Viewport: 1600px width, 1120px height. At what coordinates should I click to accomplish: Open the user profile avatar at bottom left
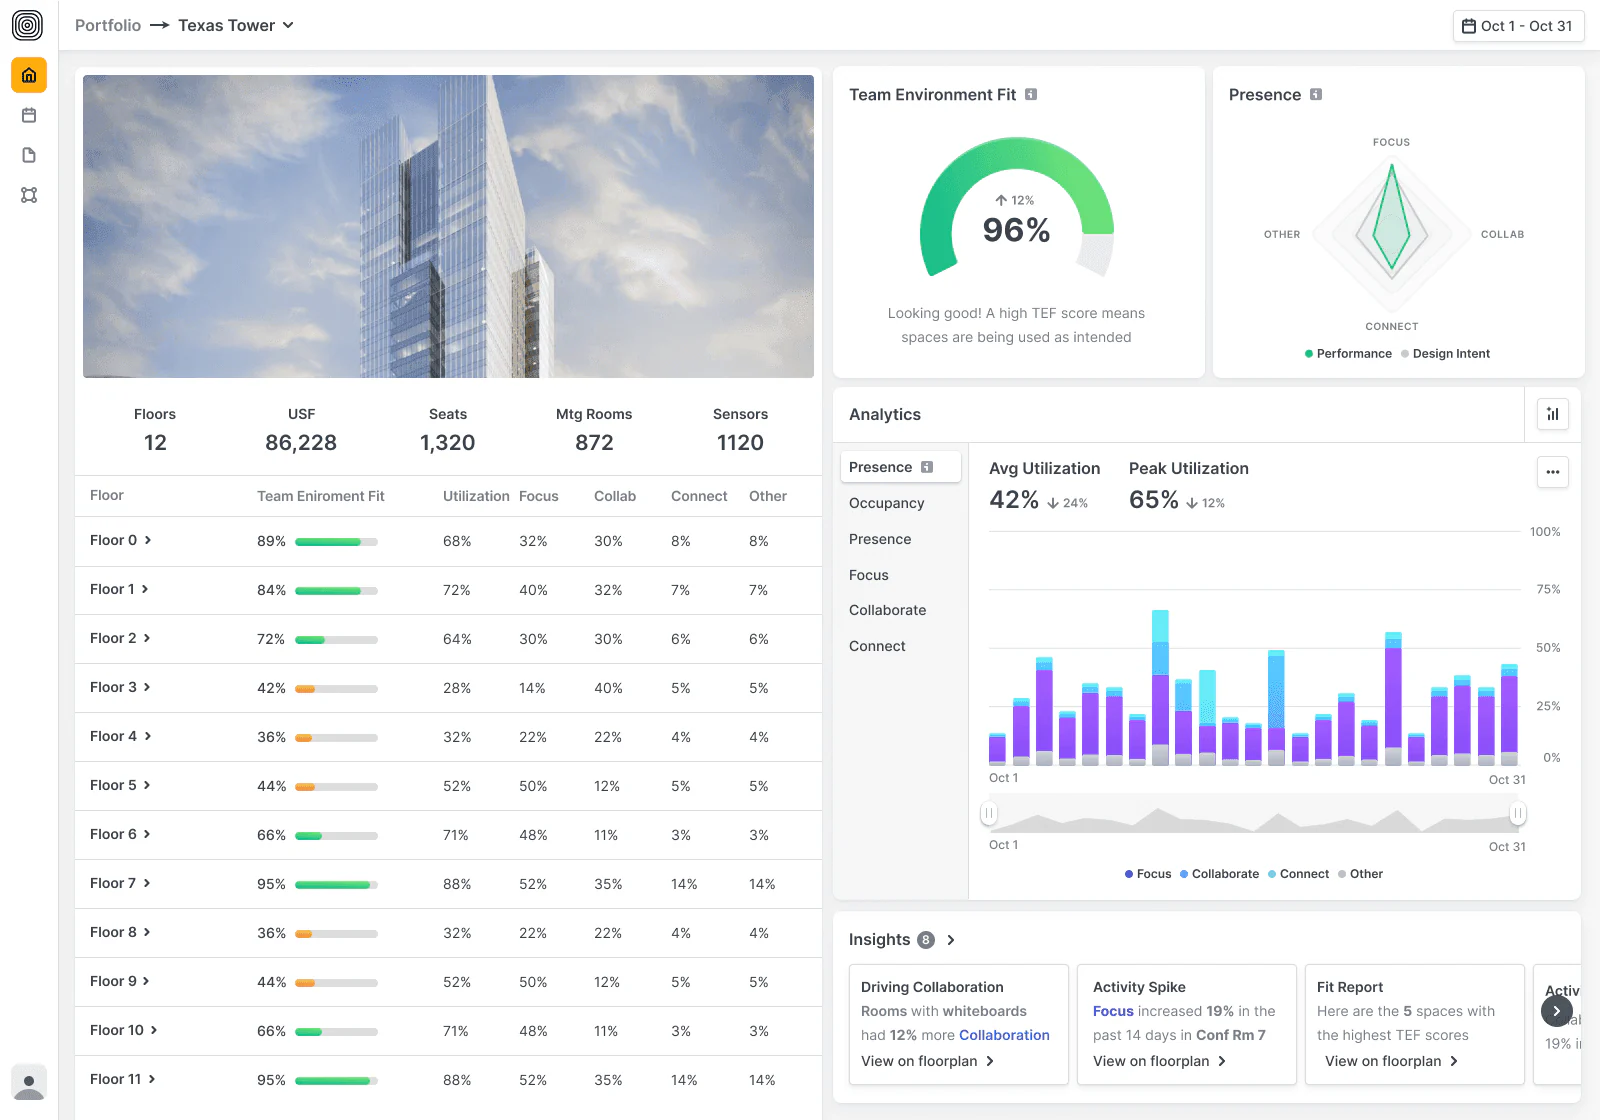click(29, 1082)
